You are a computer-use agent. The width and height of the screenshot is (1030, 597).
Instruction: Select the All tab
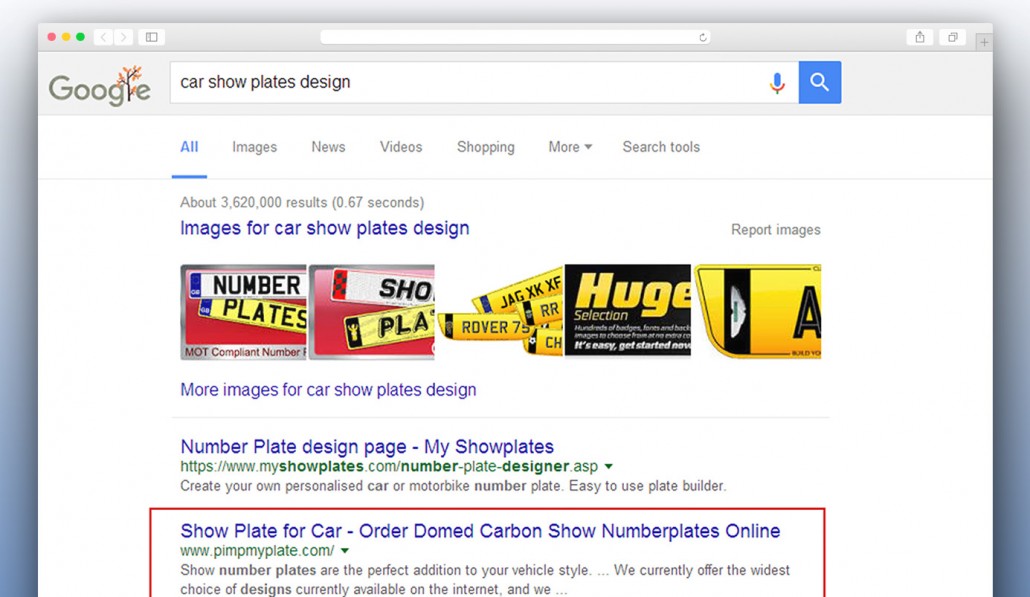pyautogui.click(x=189, y=147)
